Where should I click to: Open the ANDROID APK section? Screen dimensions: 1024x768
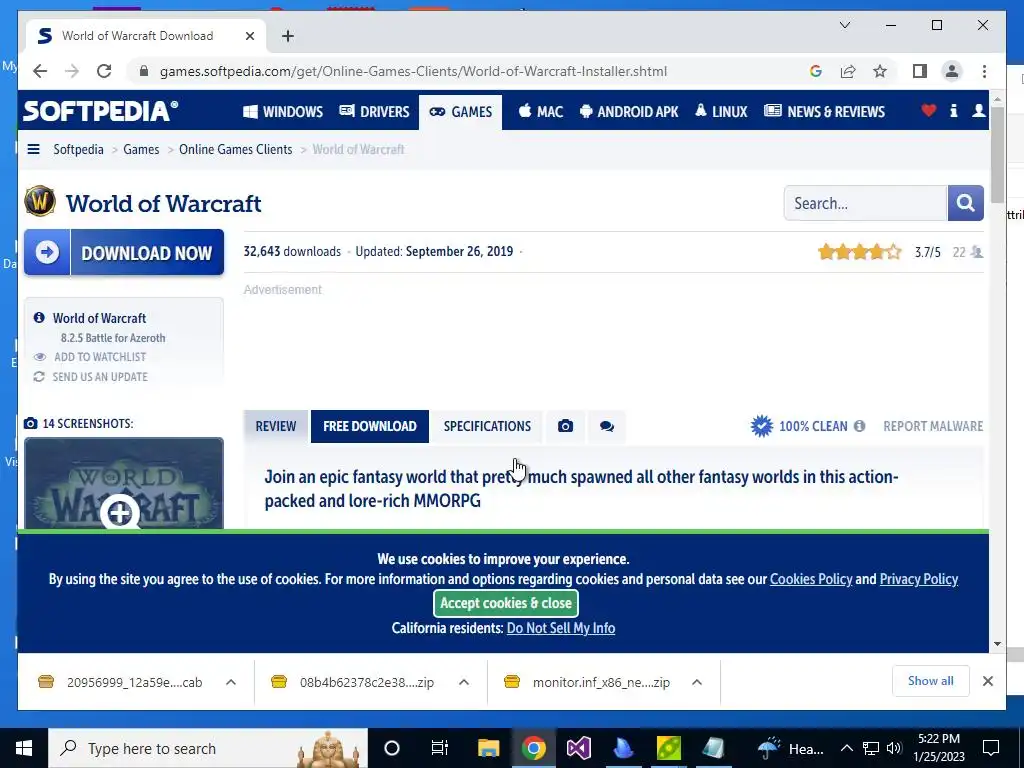point(629,112)
